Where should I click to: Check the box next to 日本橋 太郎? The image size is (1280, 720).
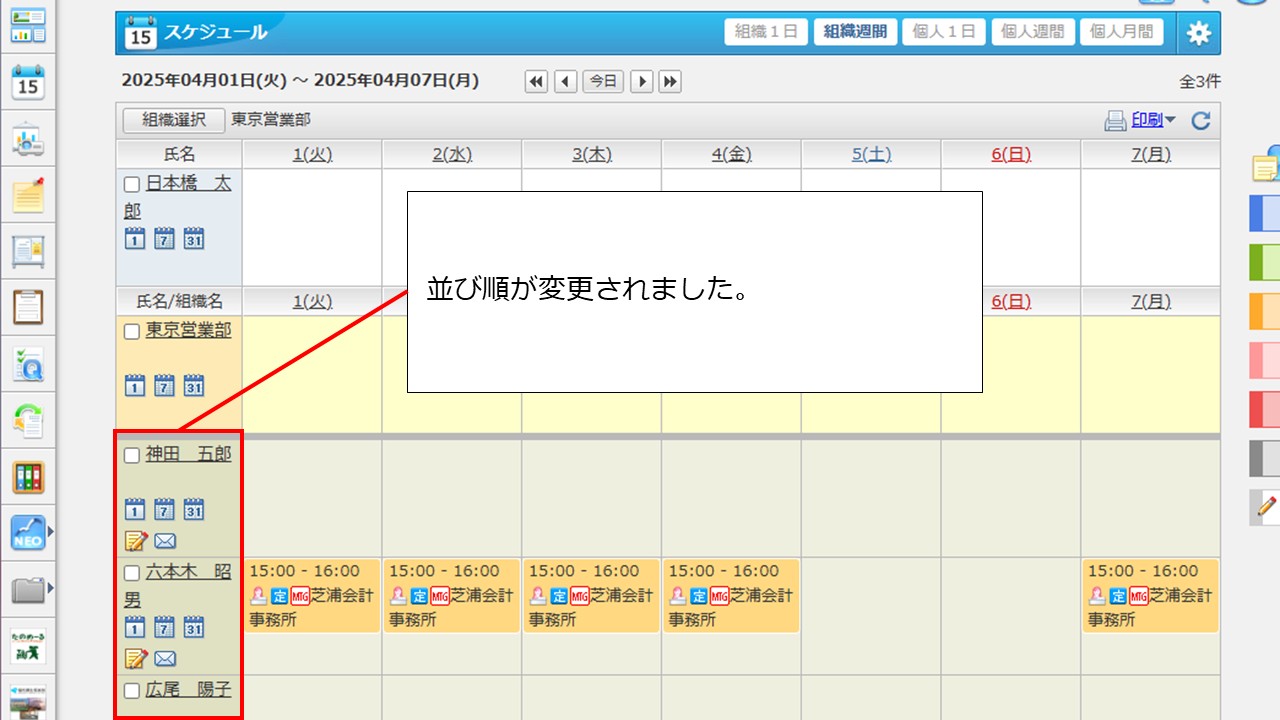[x=131, y=185]
